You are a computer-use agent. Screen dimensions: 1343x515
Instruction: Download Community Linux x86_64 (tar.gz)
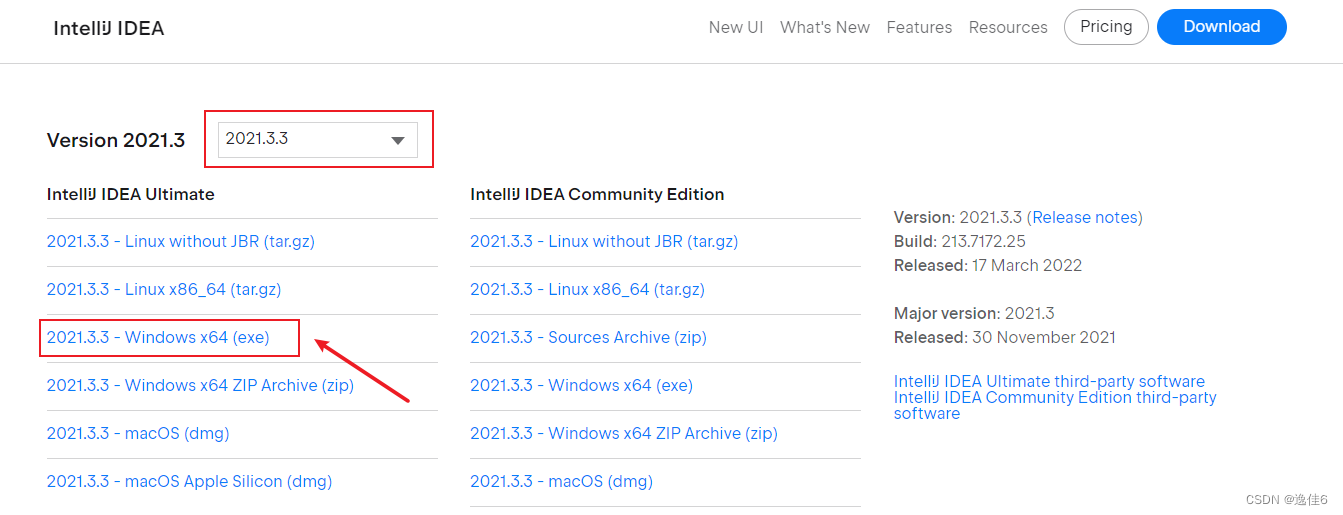click(587, 289)
